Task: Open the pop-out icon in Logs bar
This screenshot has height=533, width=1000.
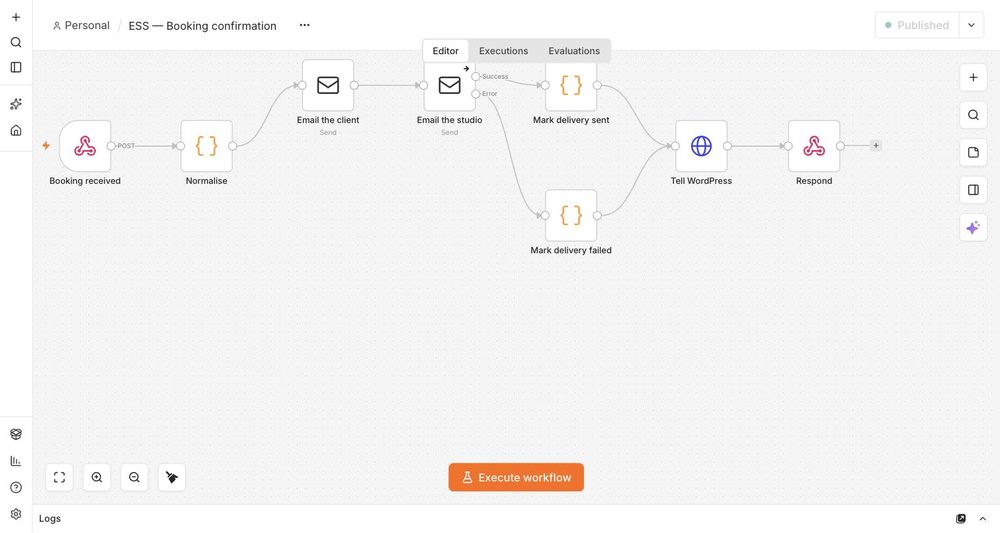Action: click(x=961, y=519)
